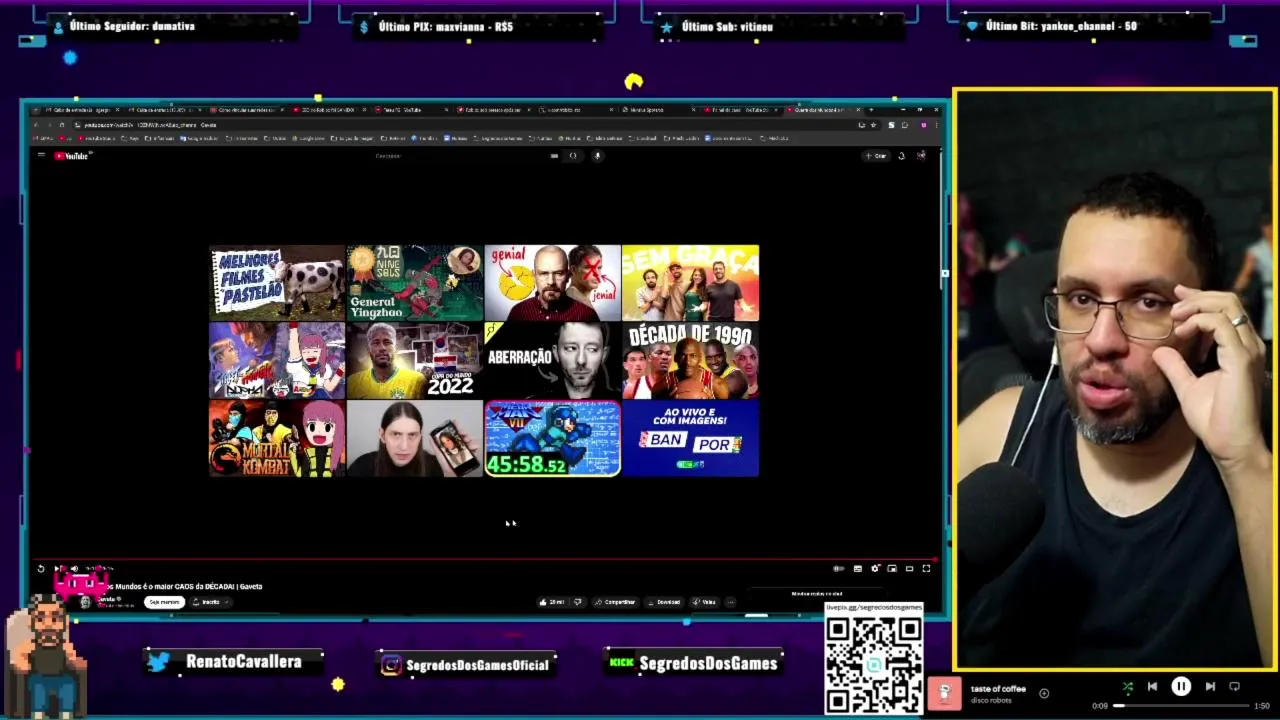Open the YouTube hamburger guide menu

point(41,155)
